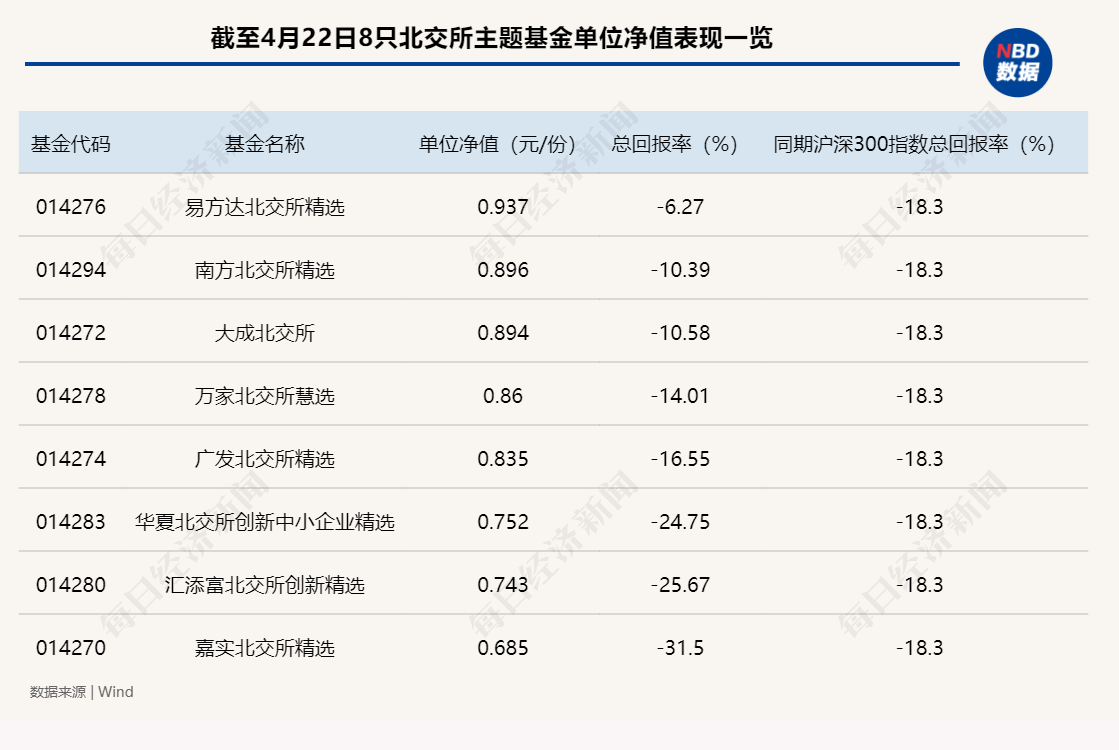Select fund name 万家北交所慧选
Screen dimensions: 1119x750
click(265, 395)
